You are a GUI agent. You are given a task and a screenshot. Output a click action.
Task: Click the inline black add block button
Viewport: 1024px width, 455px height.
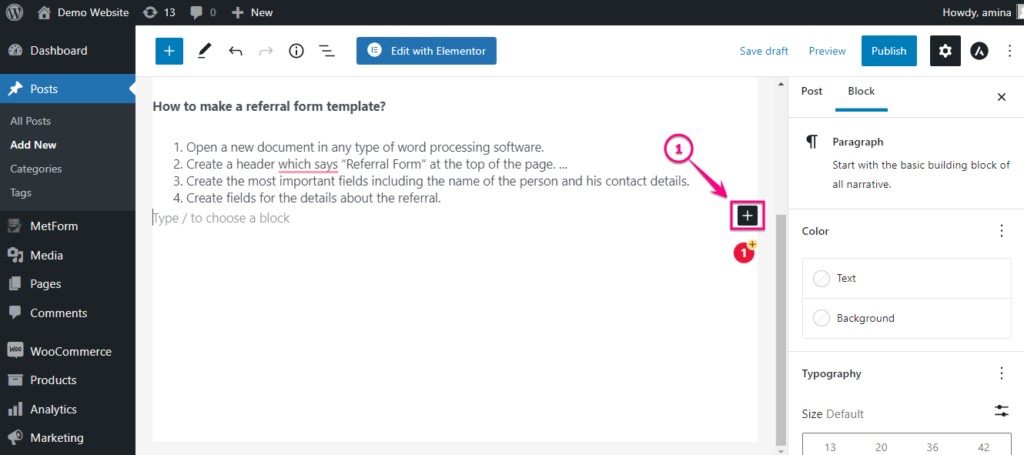[x=747, y=215]
